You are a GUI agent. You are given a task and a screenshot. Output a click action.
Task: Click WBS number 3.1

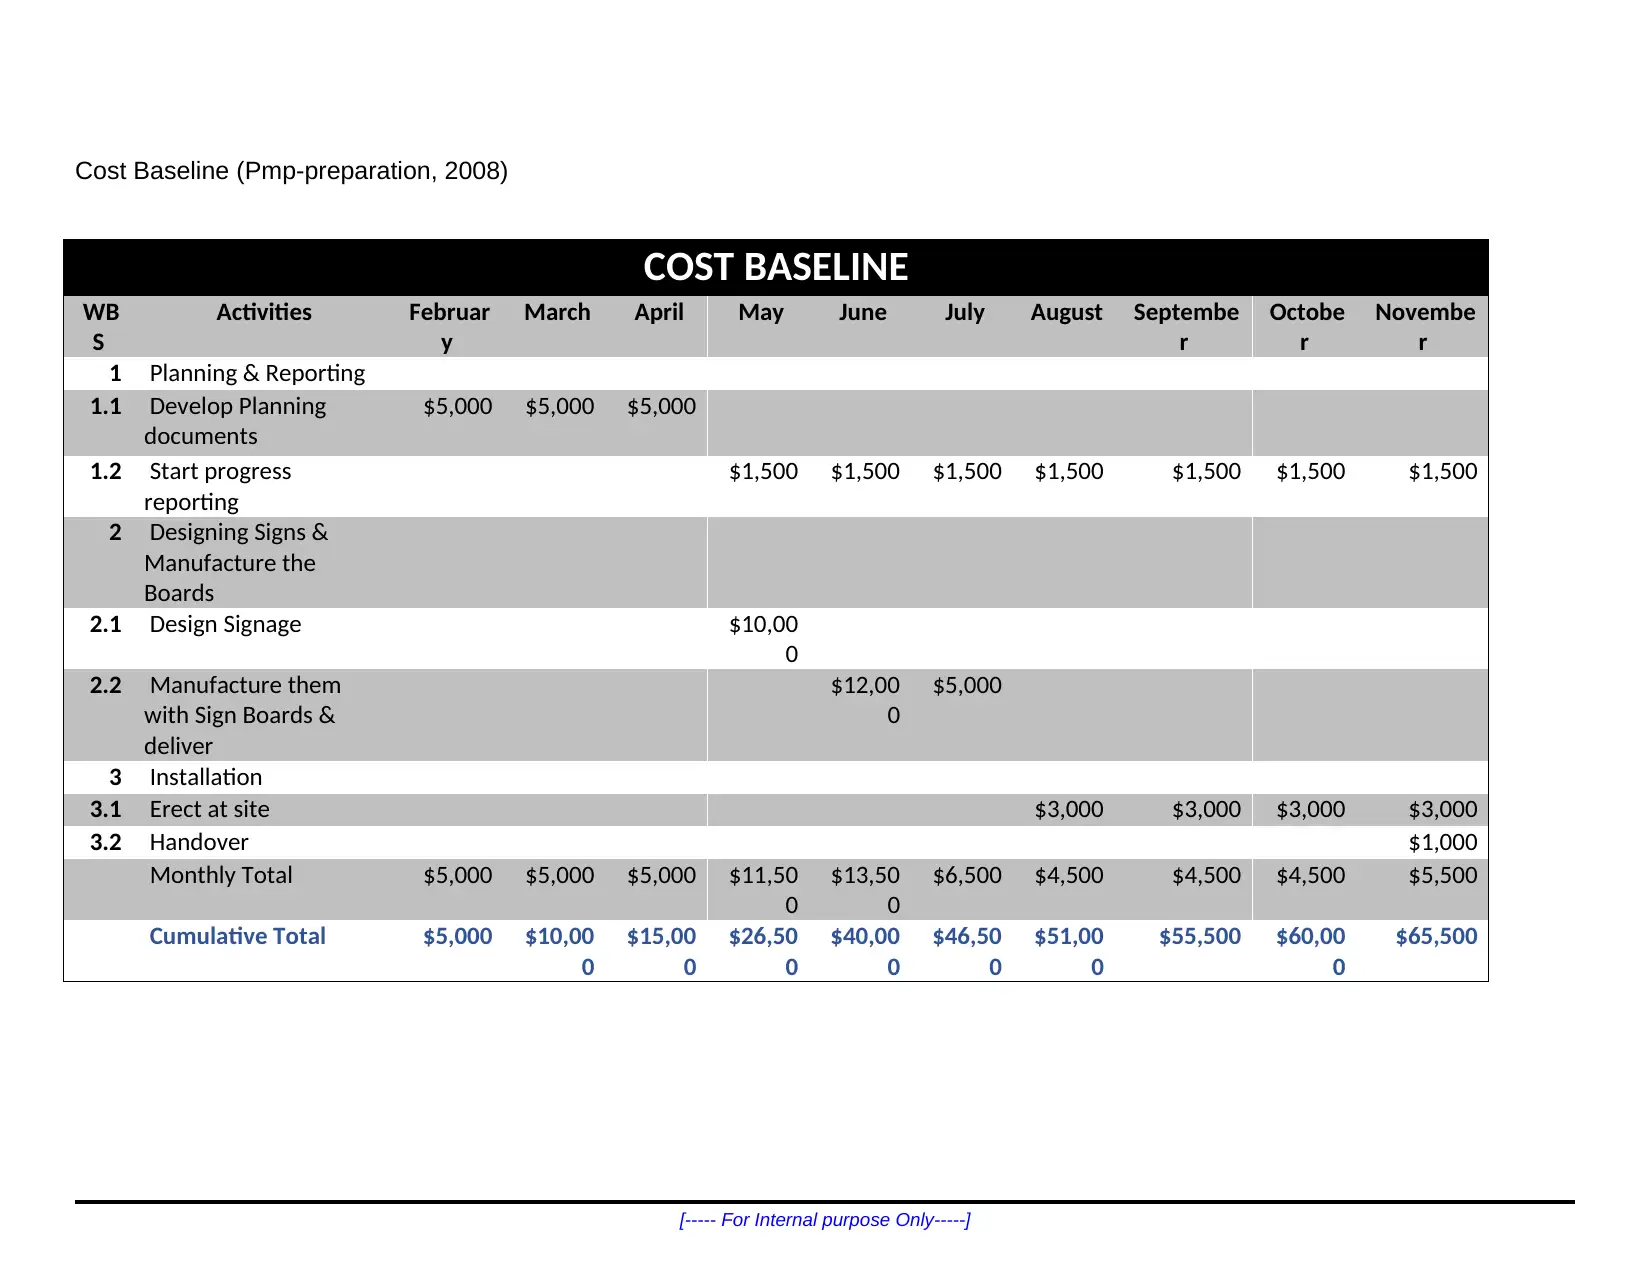pos(106,809)
